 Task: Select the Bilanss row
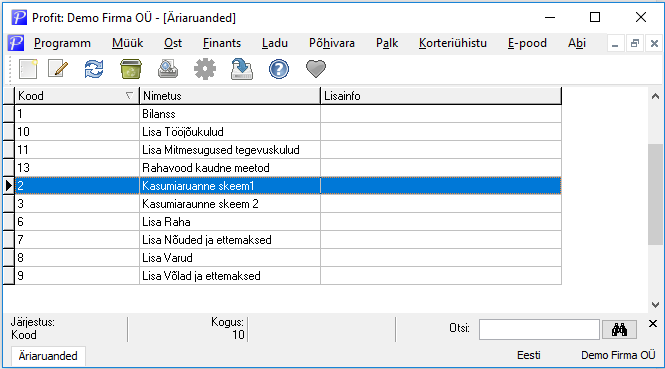(x=288, y=114)
